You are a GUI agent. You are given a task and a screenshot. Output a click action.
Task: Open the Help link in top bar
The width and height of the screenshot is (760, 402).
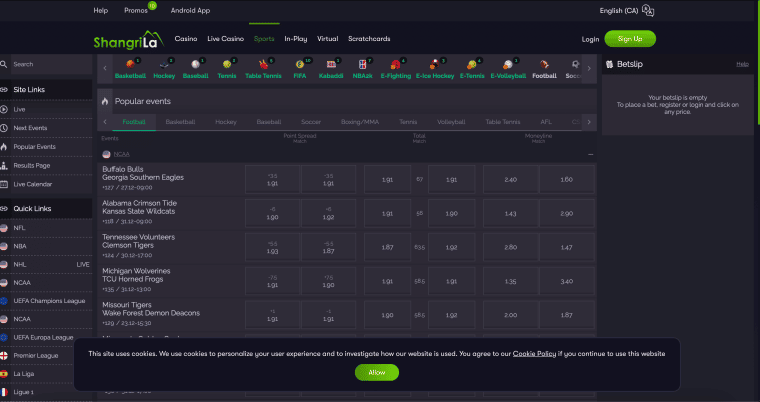101,10
